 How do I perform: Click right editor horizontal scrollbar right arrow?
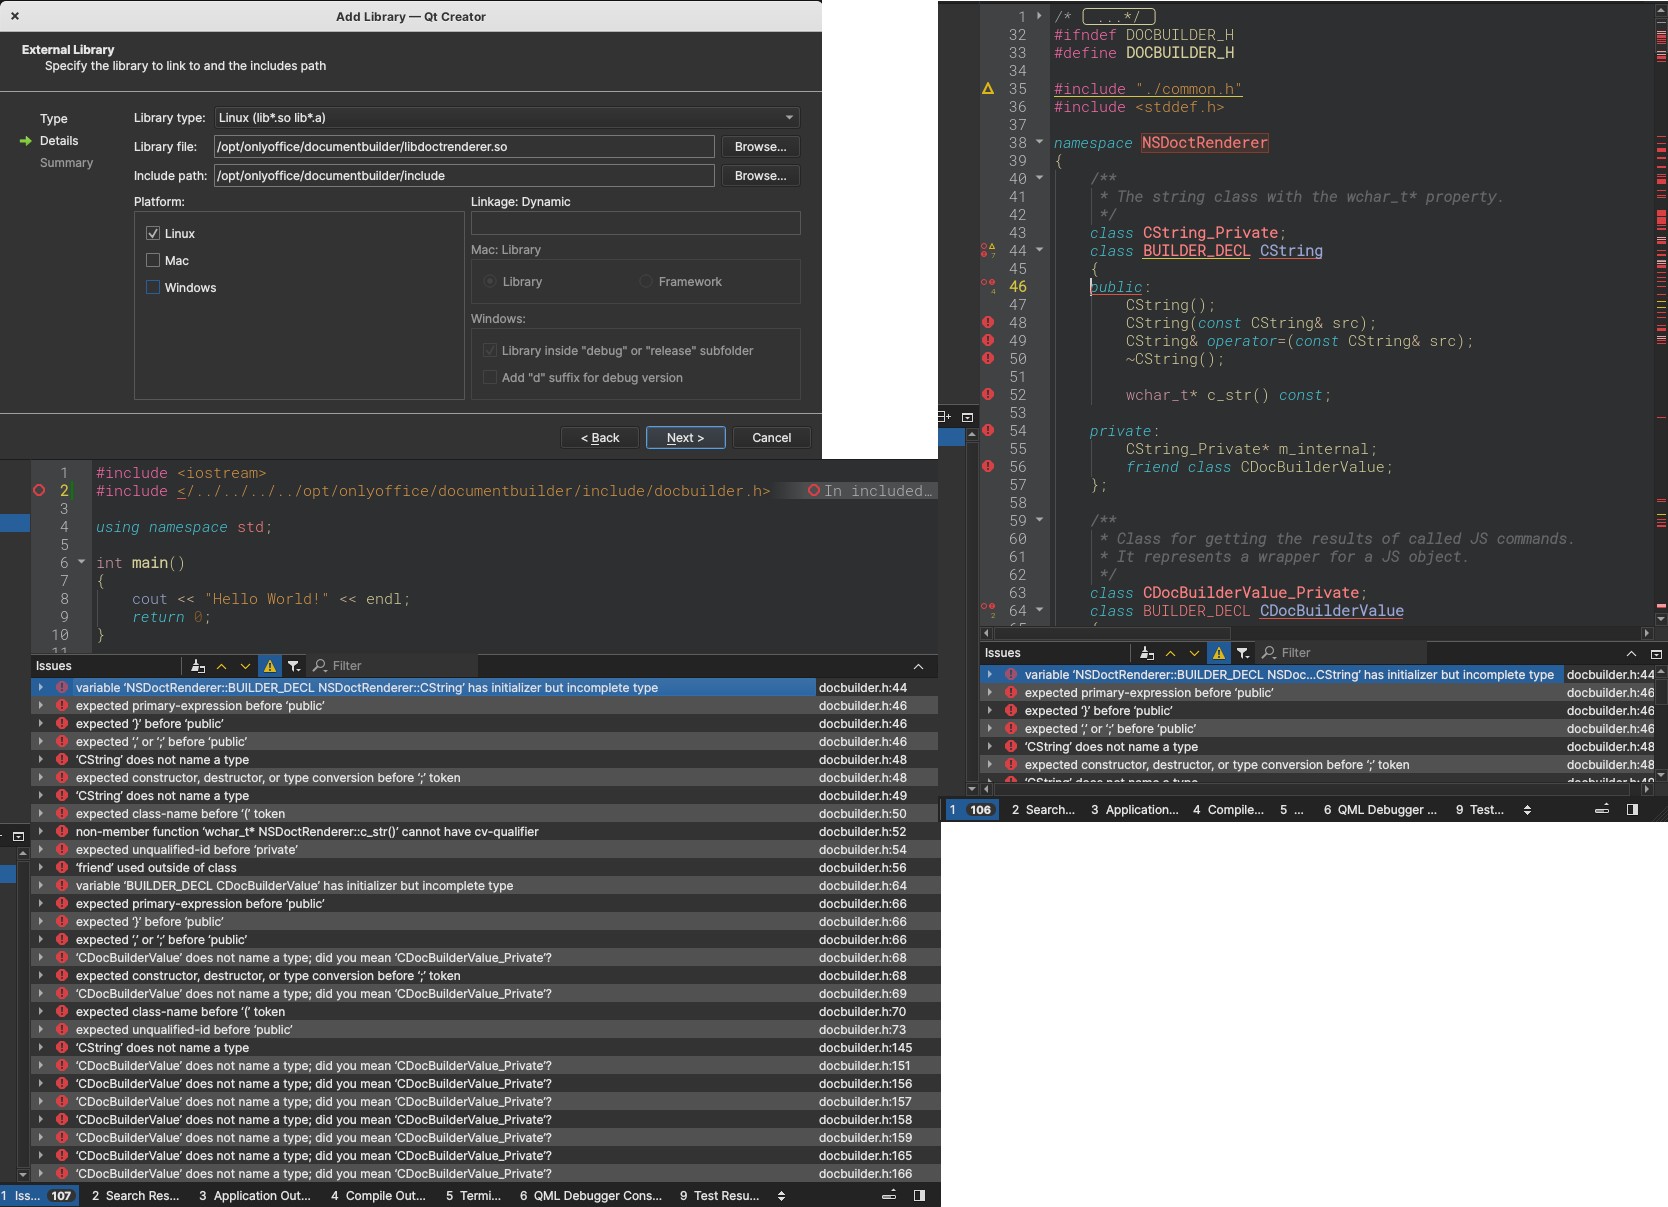tap(1647, 633)
